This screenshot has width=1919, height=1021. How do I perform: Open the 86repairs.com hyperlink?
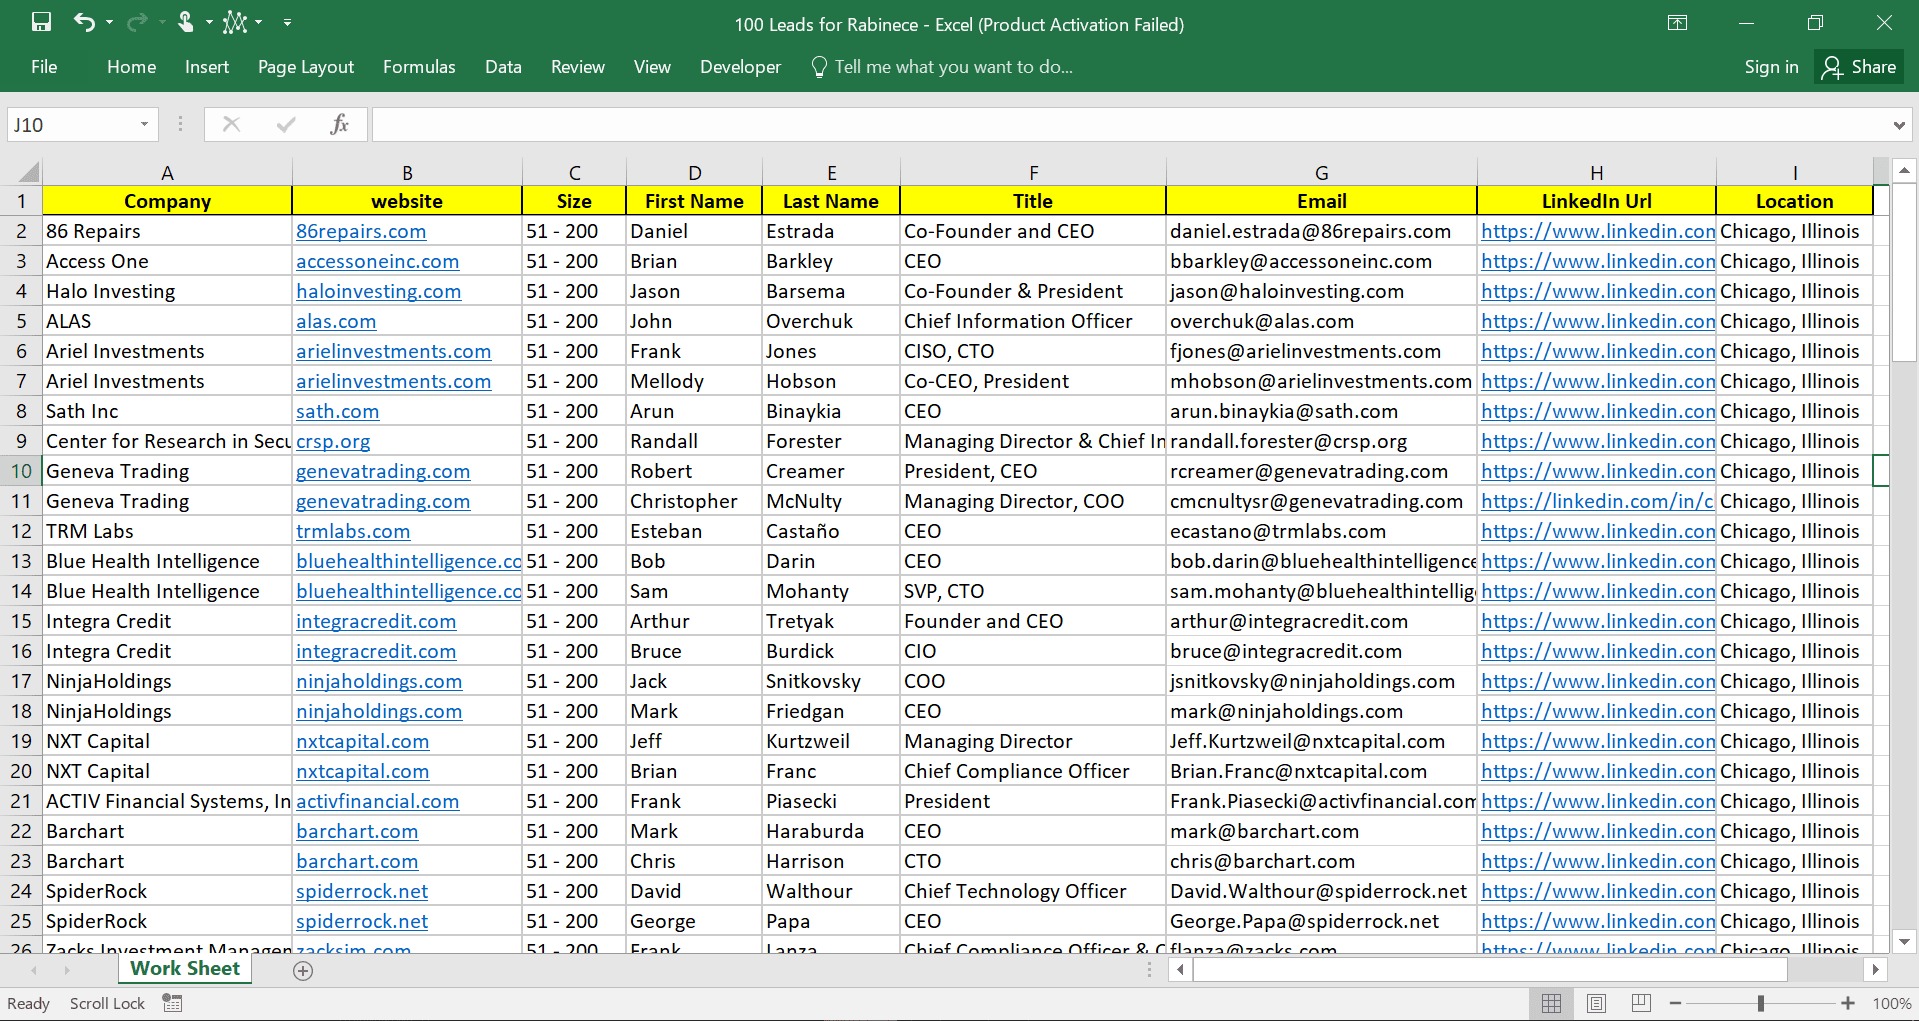pos(361,231)
